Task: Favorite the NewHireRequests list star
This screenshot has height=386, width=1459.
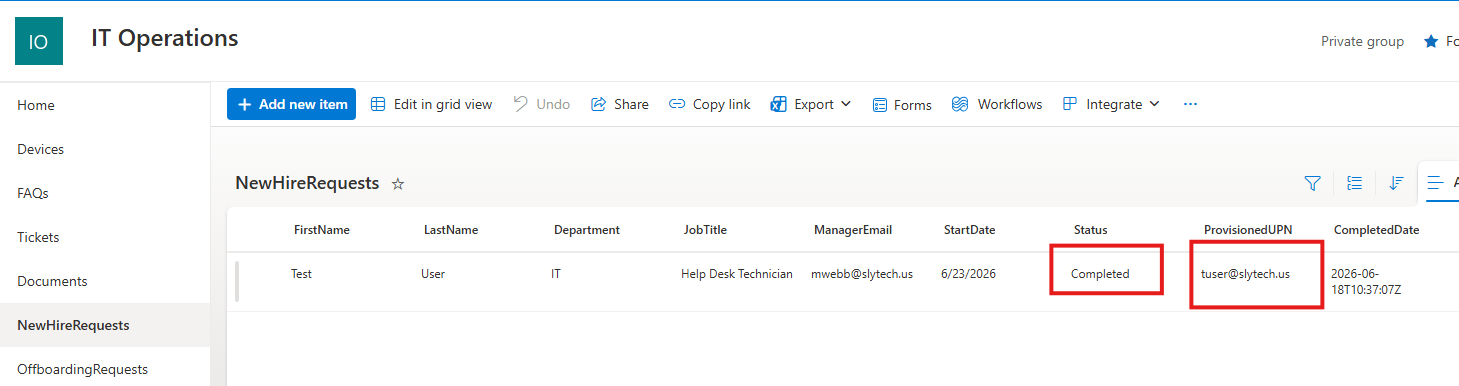Action: (398, 184)
